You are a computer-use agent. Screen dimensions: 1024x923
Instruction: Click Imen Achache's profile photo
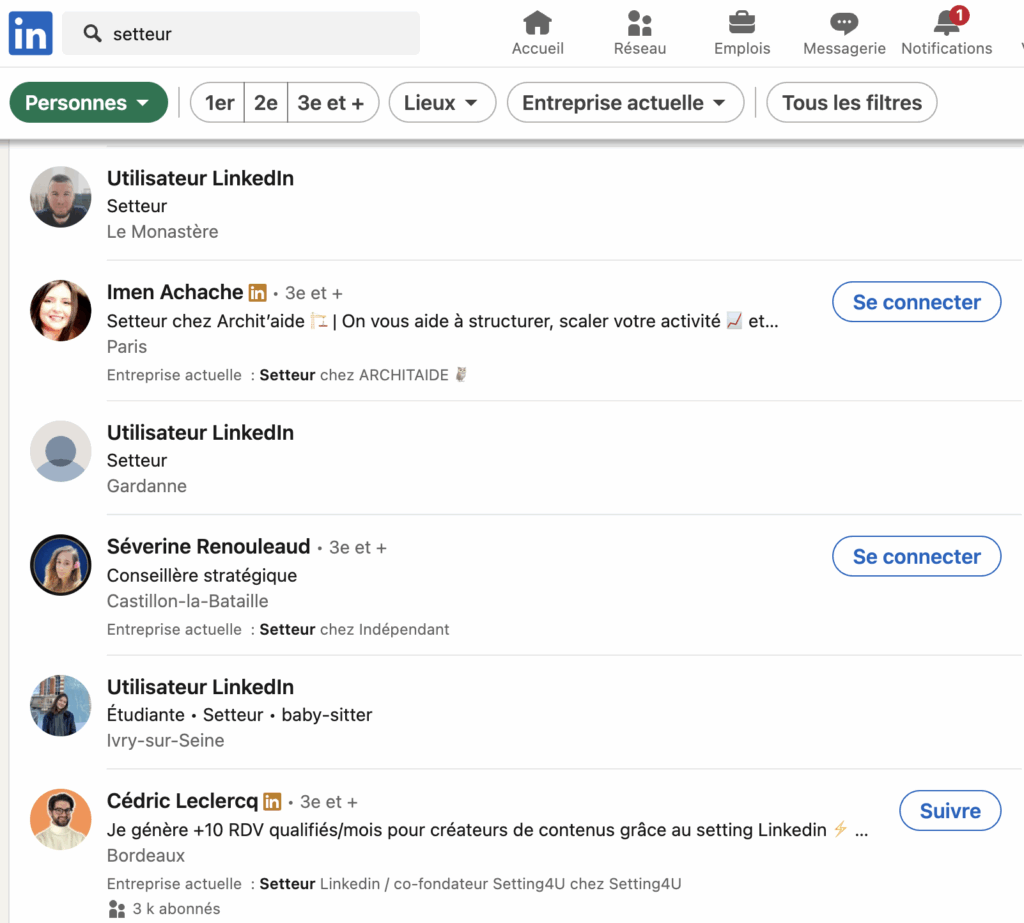coord(61,311)
